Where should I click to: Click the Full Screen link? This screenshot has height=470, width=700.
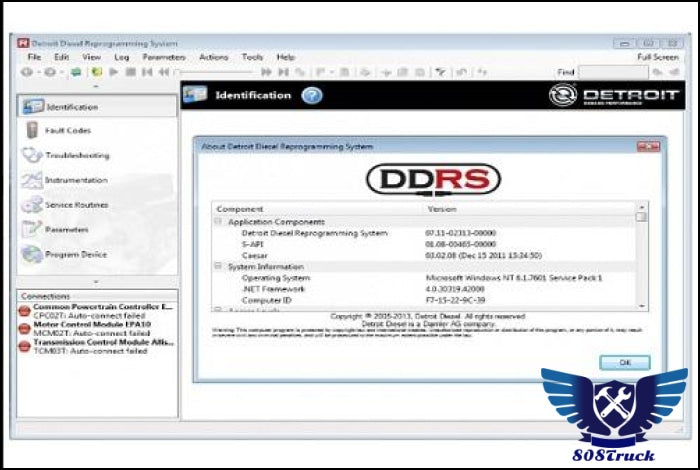coord(657,57)
